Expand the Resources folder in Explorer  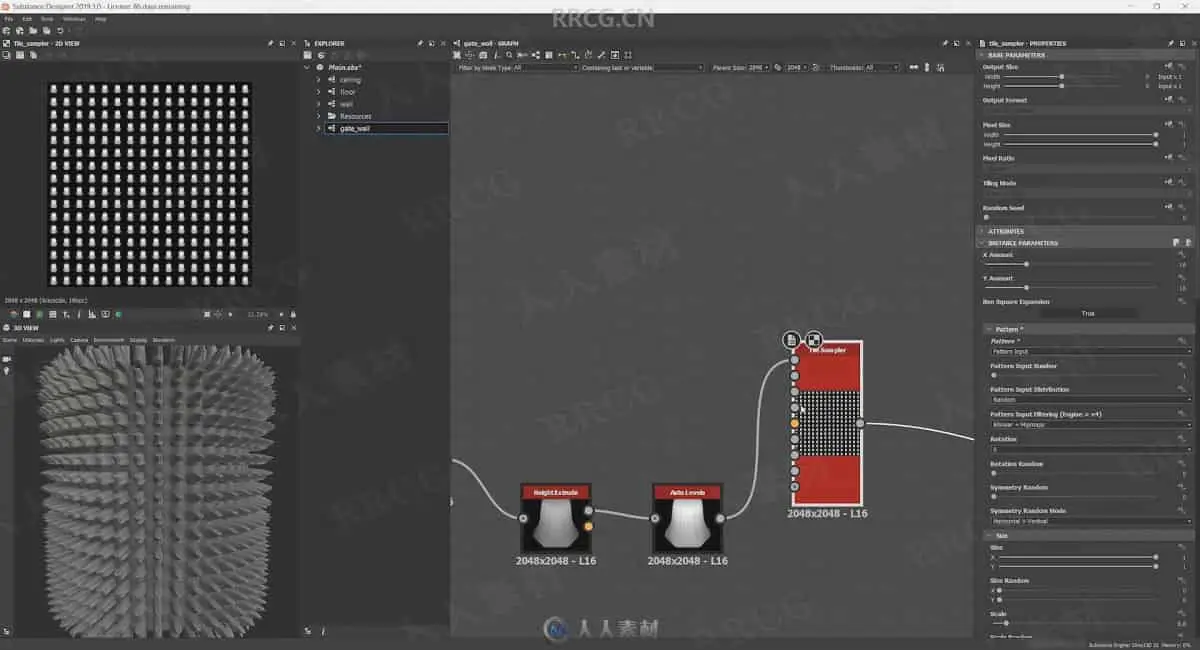tap(319, 116)
